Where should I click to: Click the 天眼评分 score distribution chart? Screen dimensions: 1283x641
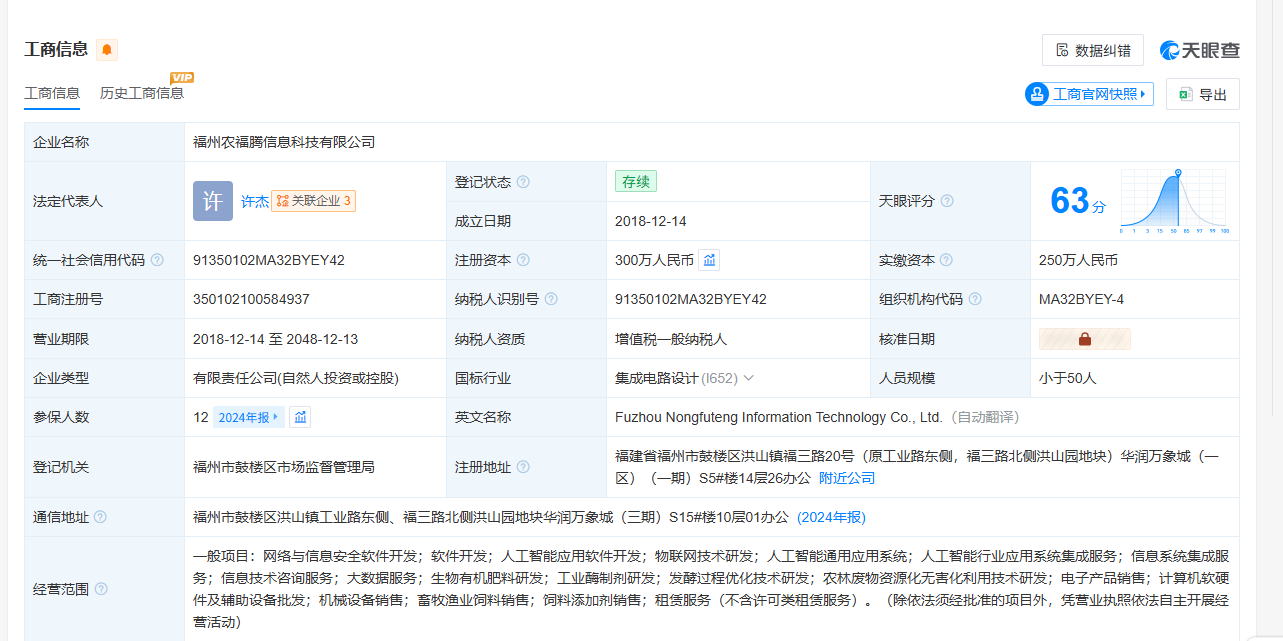[x=1174, y=201]
